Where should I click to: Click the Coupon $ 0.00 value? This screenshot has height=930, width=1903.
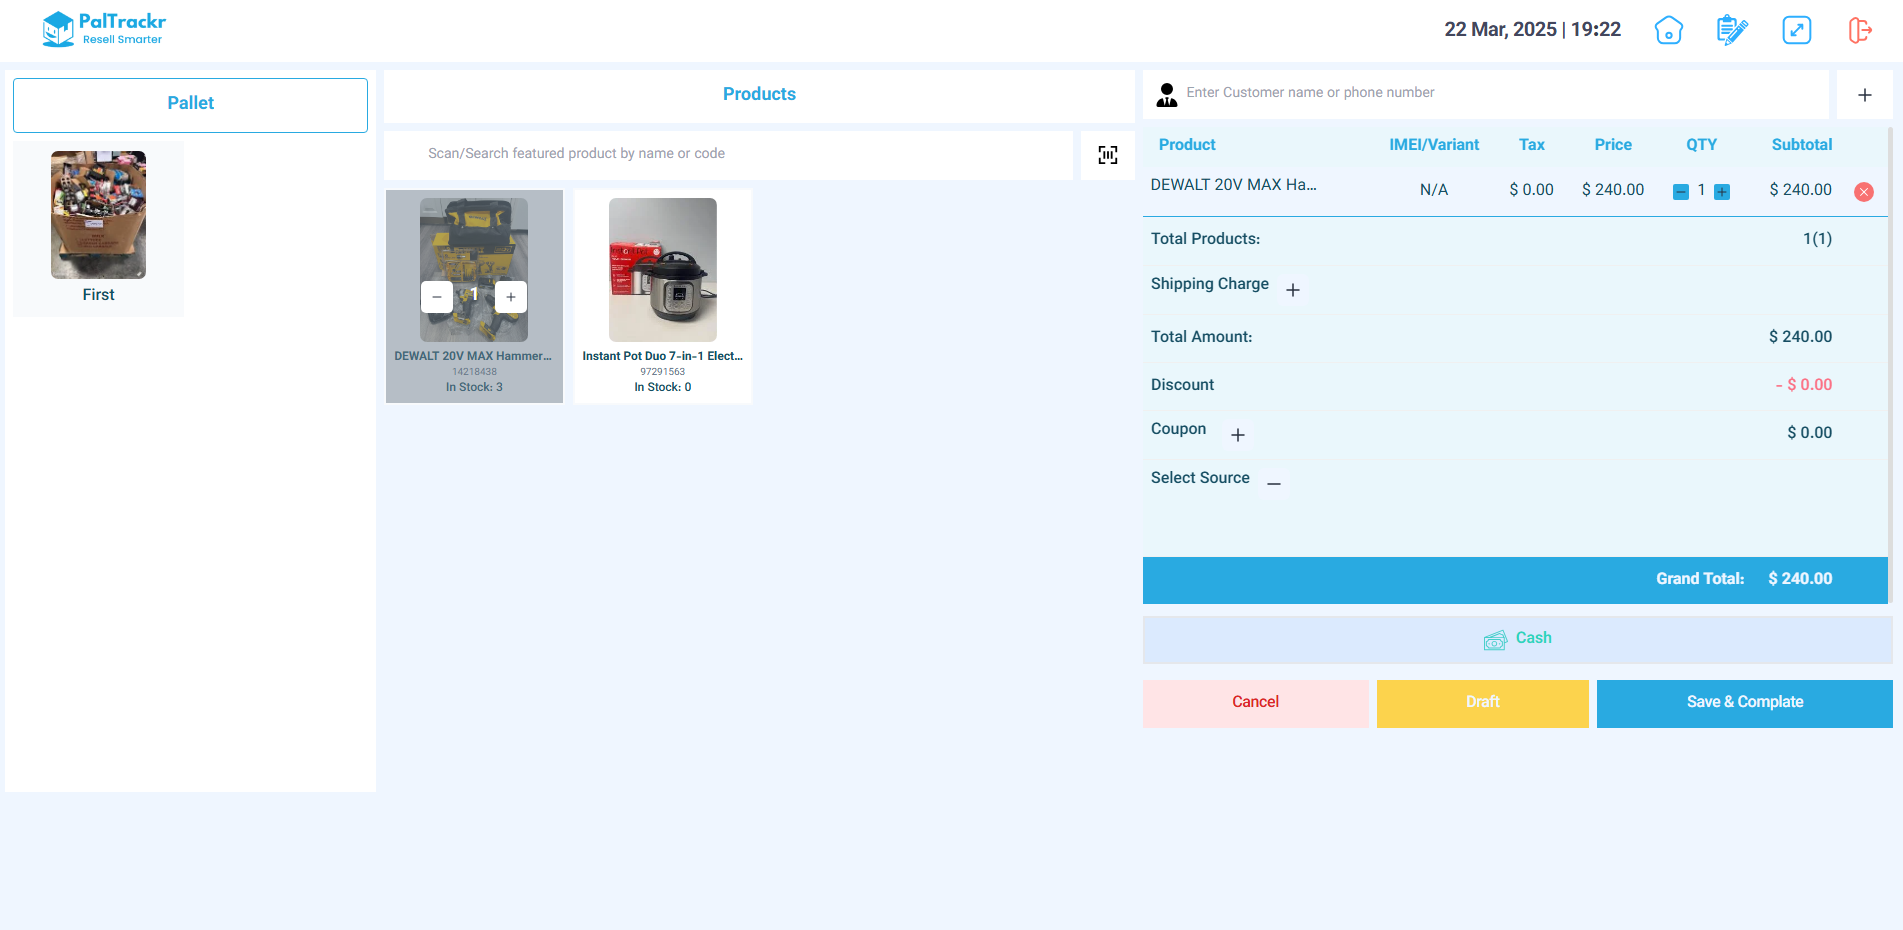point(1810,433)
